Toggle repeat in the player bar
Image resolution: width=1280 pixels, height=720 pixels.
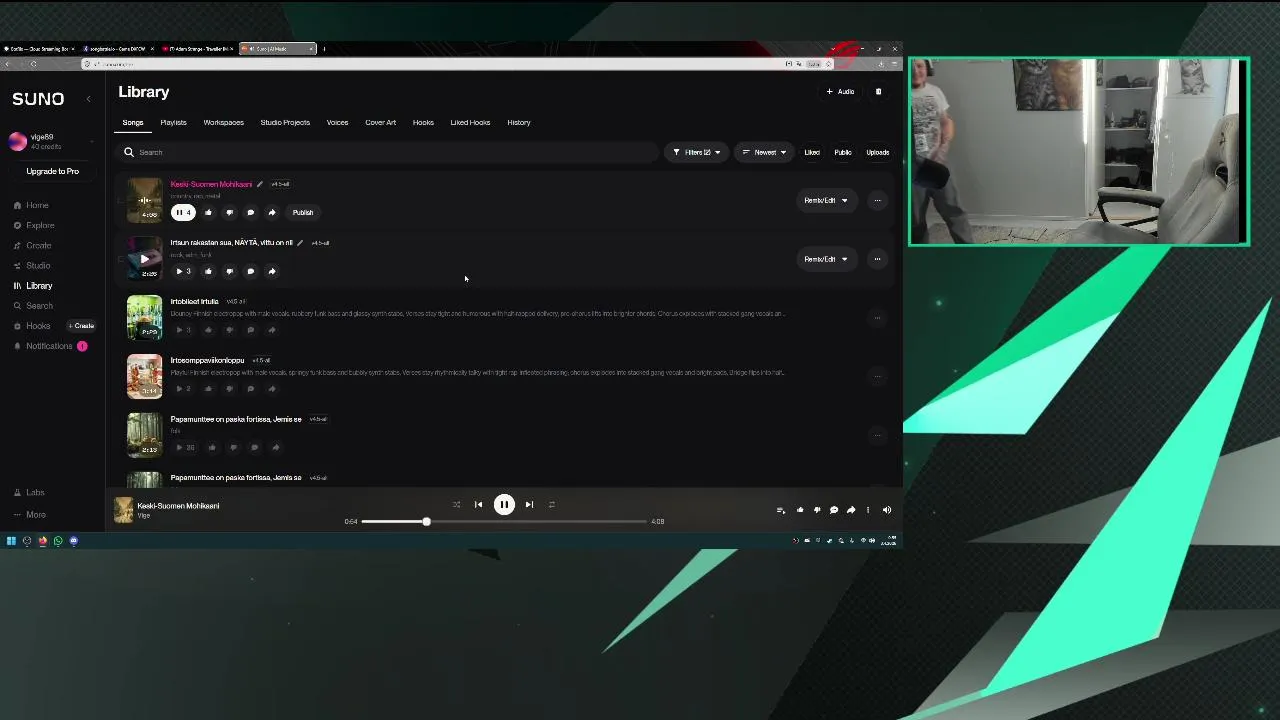(551, 505)
